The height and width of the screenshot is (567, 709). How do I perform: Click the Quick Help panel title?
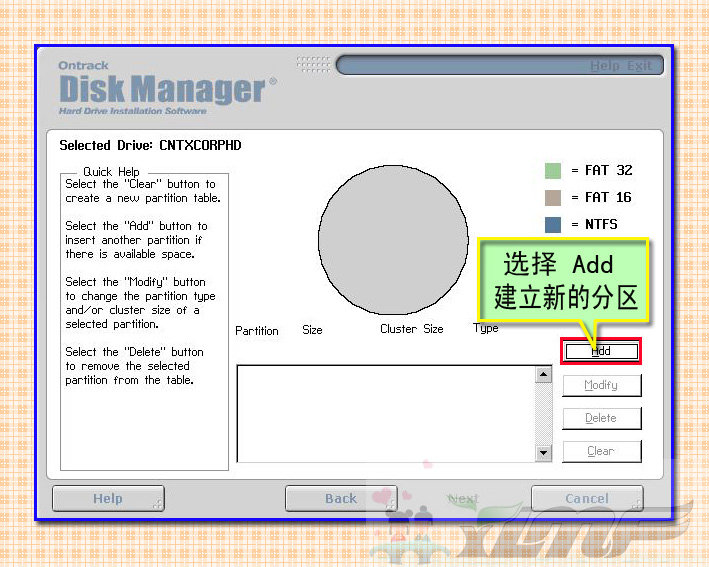pos(111,172)
